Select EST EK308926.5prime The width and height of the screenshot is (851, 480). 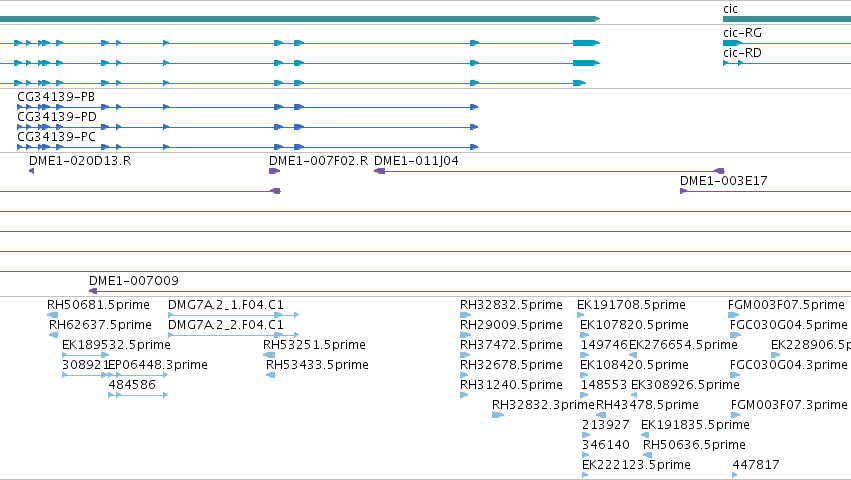(x=685, y=385)
